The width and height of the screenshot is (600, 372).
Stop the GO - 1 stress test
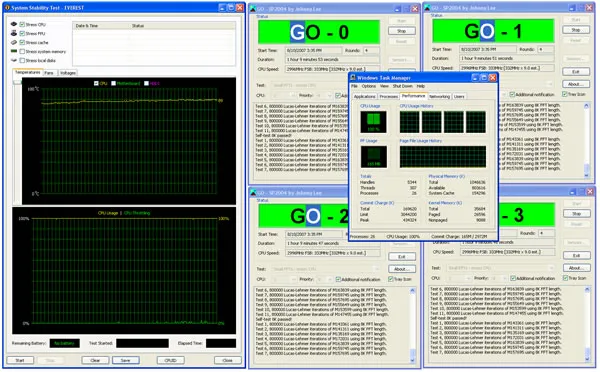[576, 30]
